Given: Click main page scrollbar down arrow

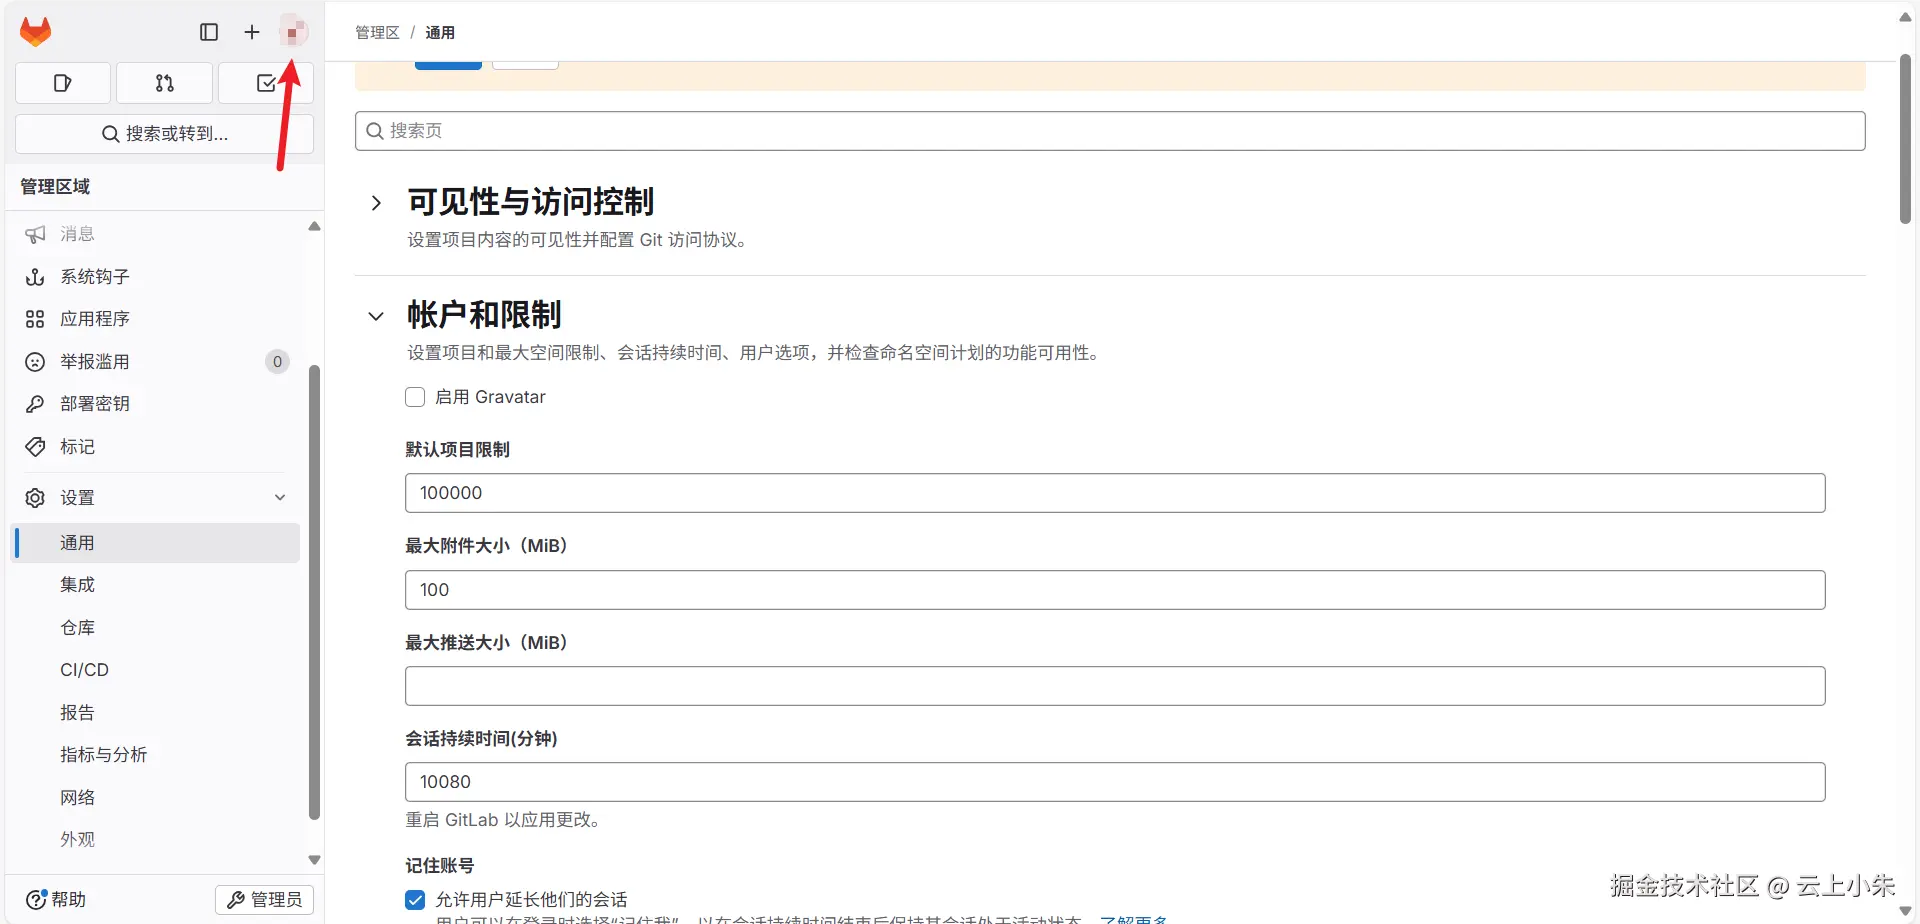Looking at the screenshot, I should coord(1905,911).
